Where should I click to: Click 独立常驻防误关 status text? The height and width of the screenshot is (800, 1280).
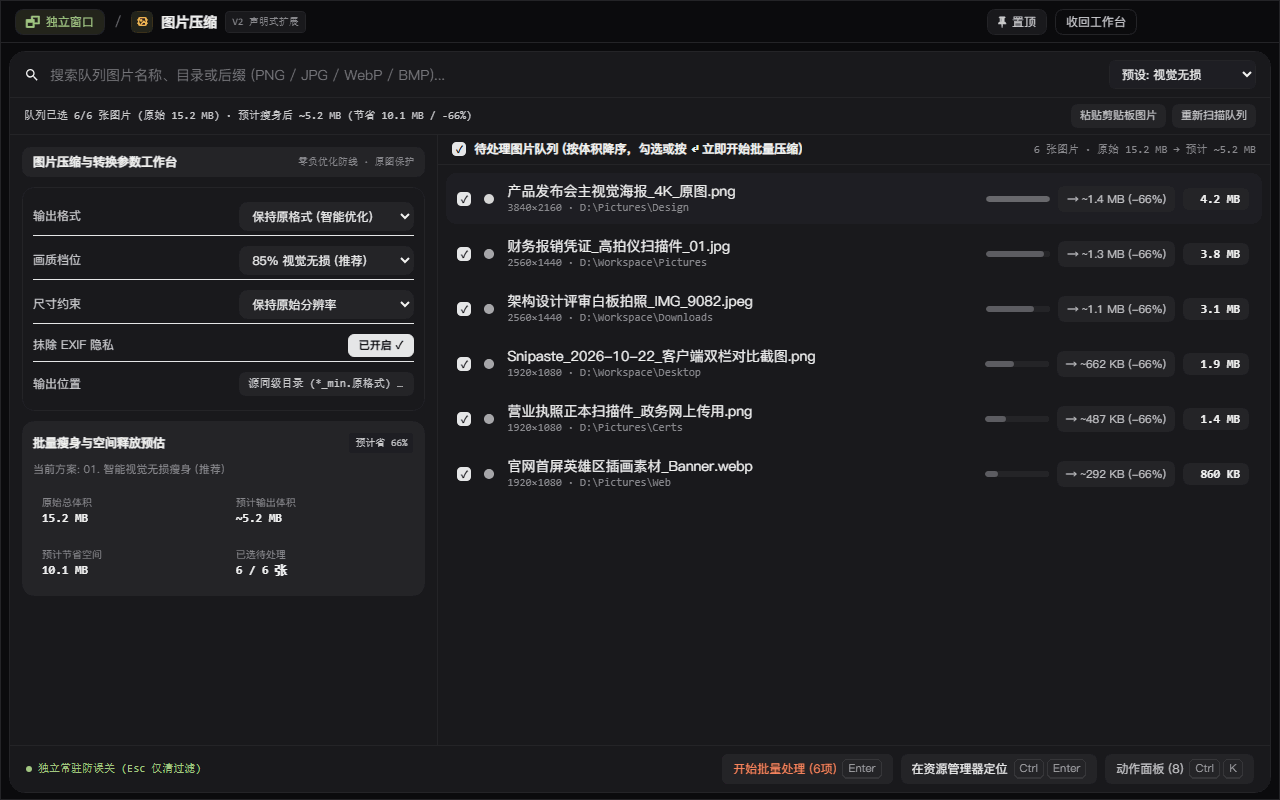pos(119,769)
